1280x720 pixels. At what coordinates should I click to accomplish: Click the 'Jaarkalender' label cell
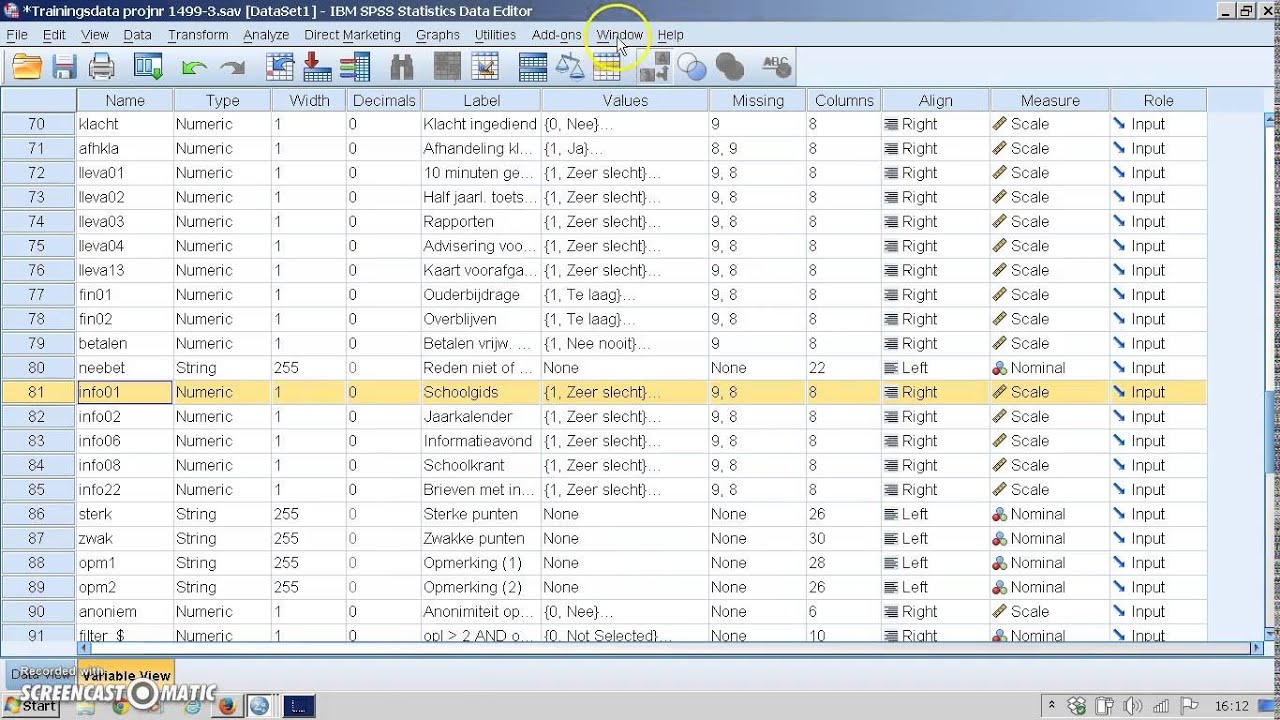click(x=481, y=416)
